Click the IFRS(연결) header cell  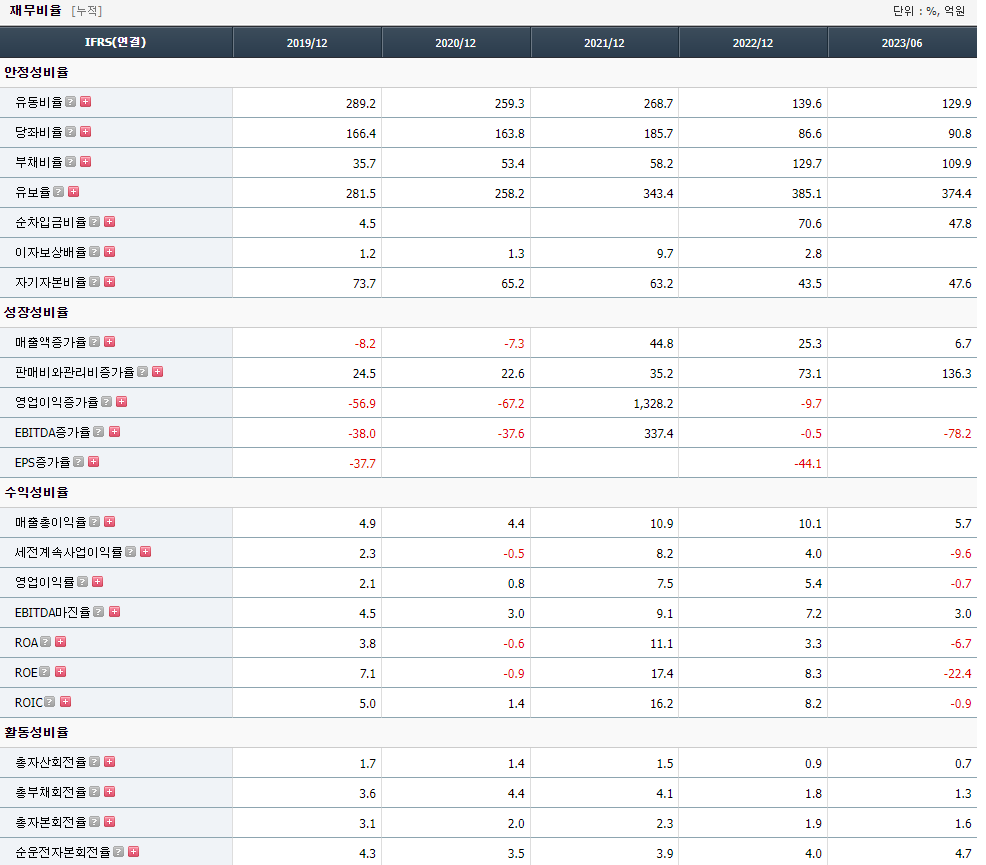[x=116, y=42]
